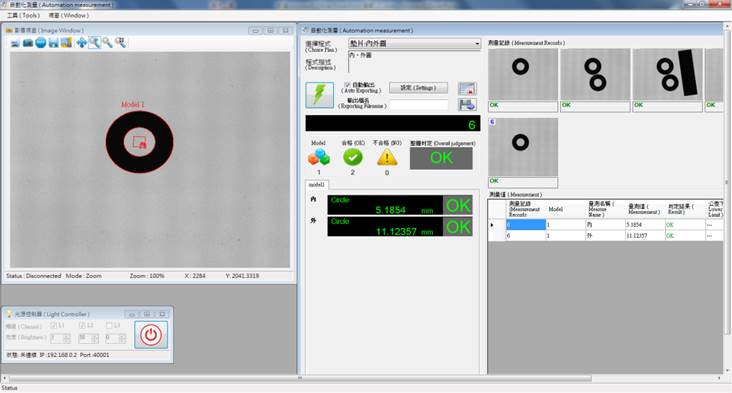Toggle the Auto Exporting checkbox
The width and height of the screenshot is (732, 393).
pos(347,85)
